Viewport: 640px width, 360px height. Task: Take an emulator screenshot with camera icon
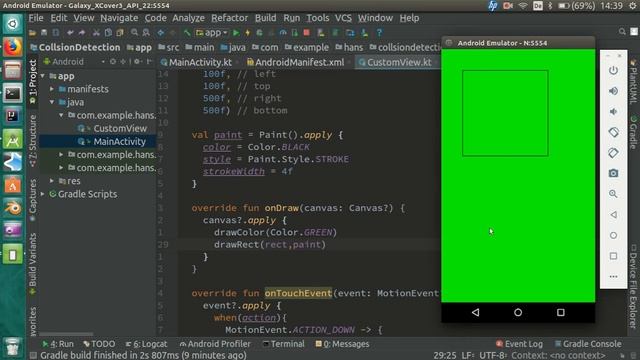(x=613, y=173)
